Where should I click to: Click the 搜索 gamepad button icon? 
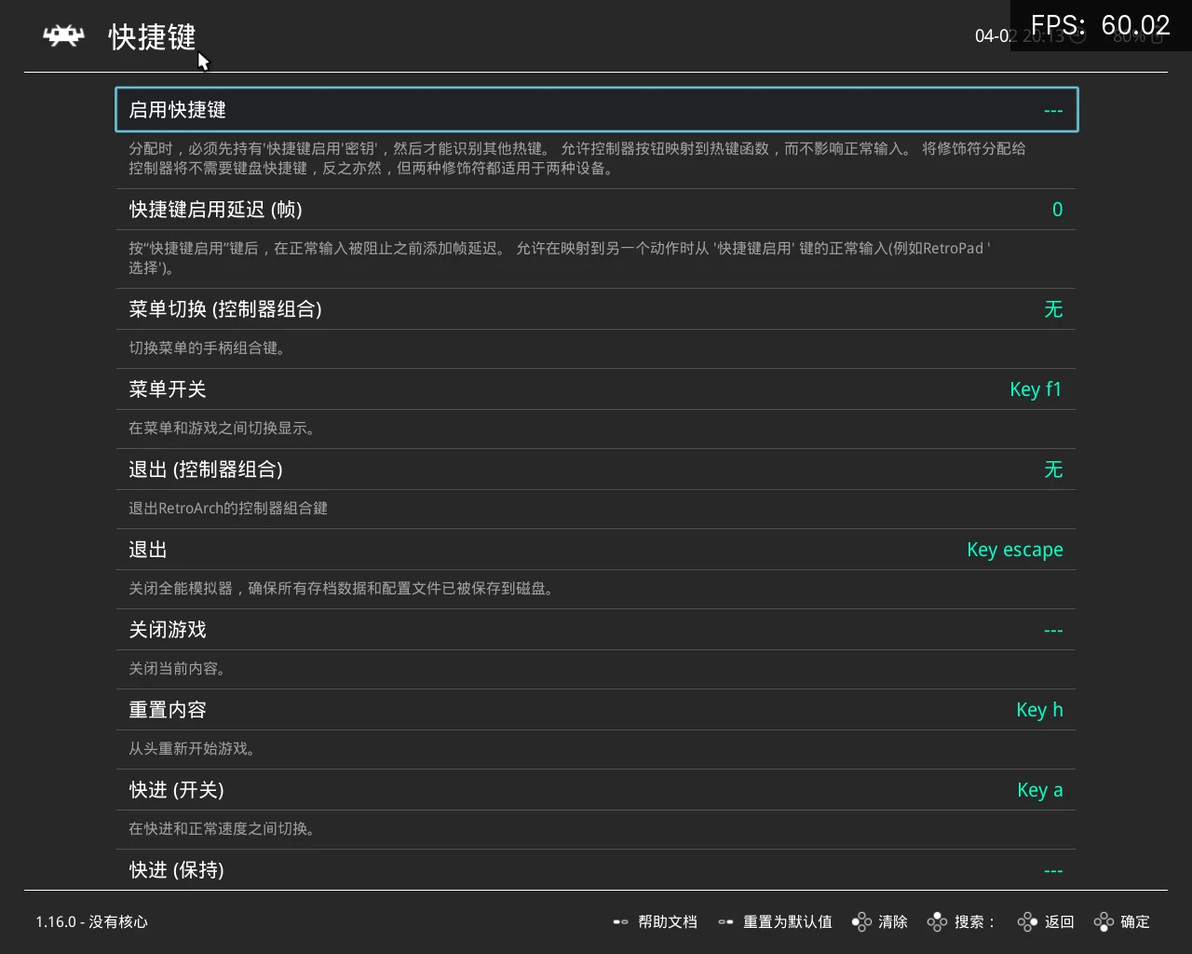point(937,922)
